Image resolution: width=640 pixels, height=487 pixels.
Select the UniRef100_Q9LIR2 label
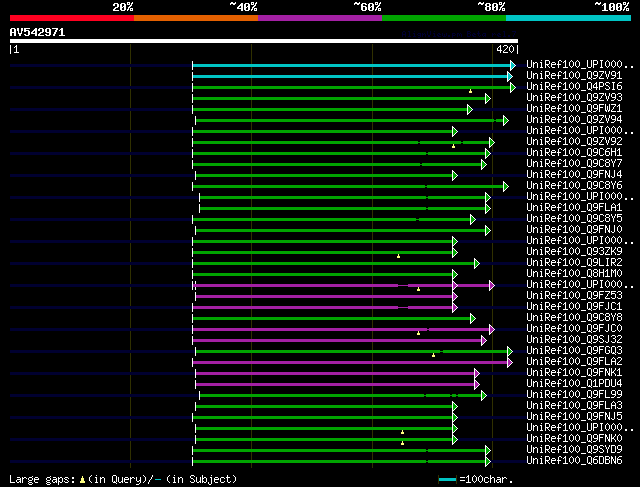pos(574,262)
